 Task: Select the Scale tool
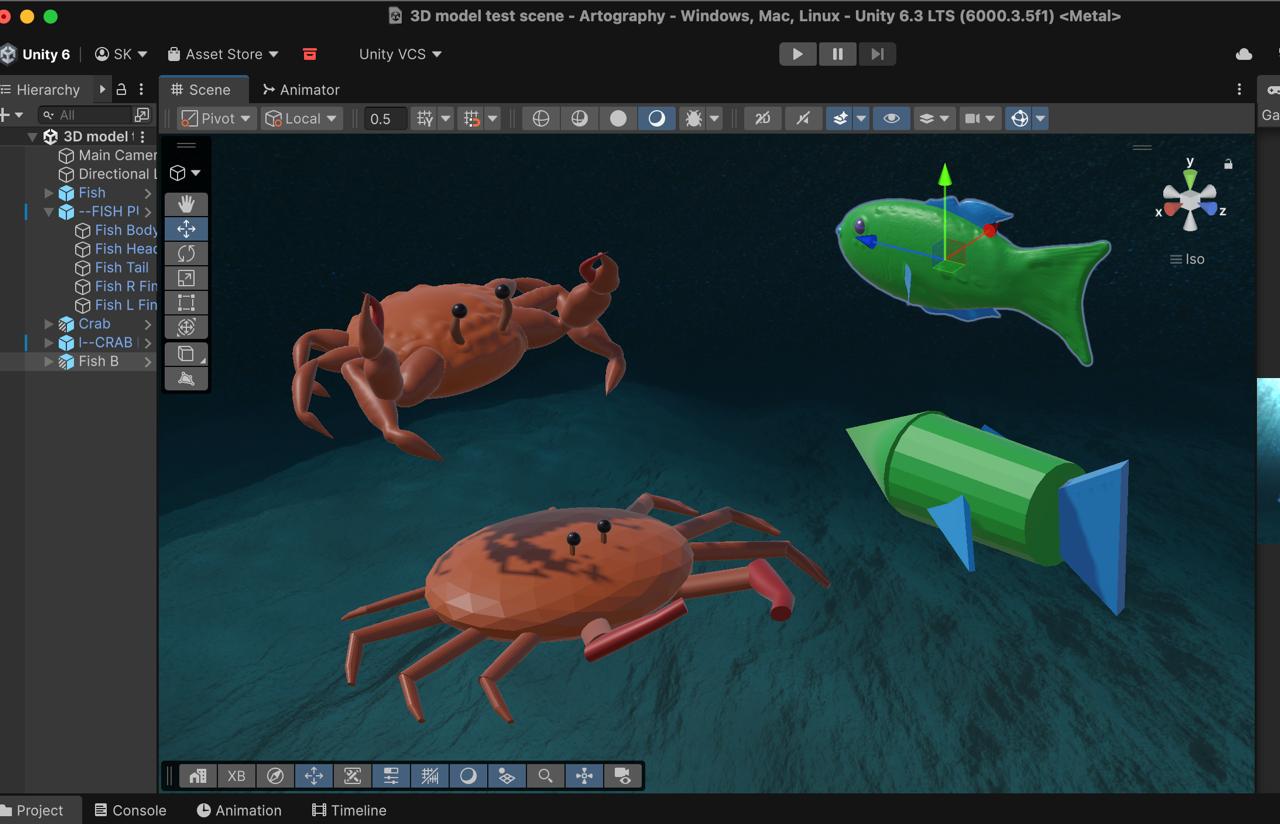click(x=186, y=278)
